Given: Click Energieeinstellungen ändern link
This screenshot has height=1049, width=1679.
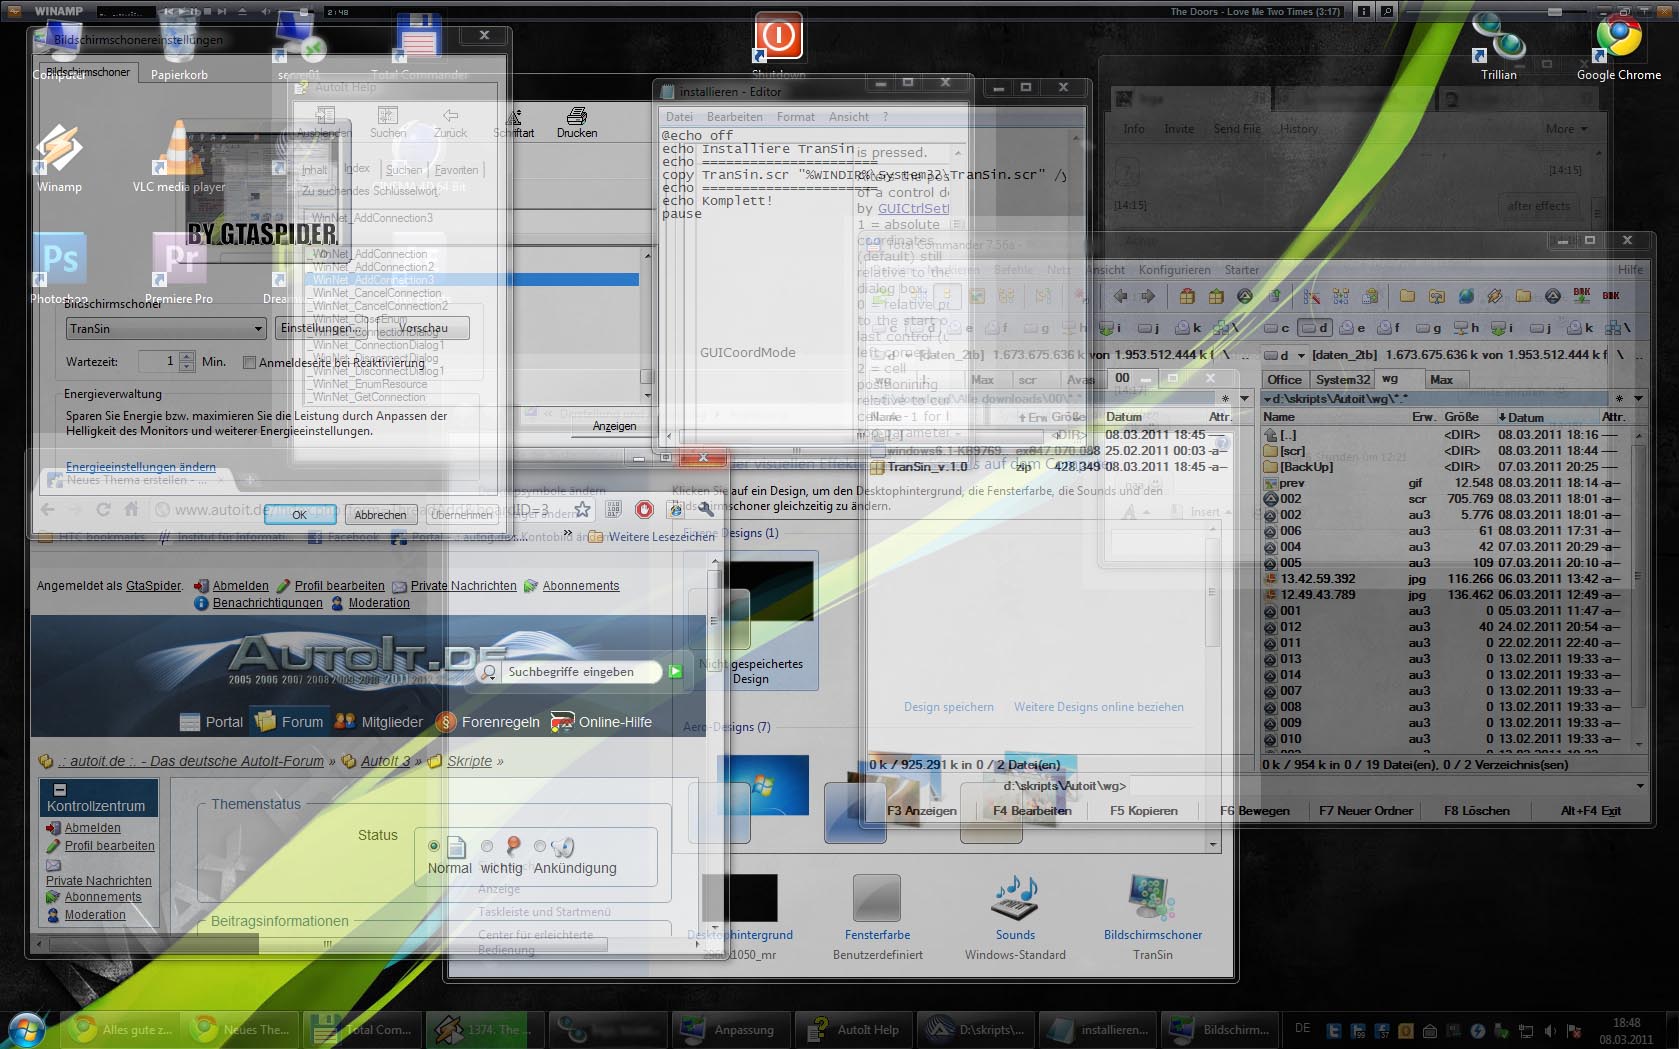Looking at the screenshot, I should point(140,467).
